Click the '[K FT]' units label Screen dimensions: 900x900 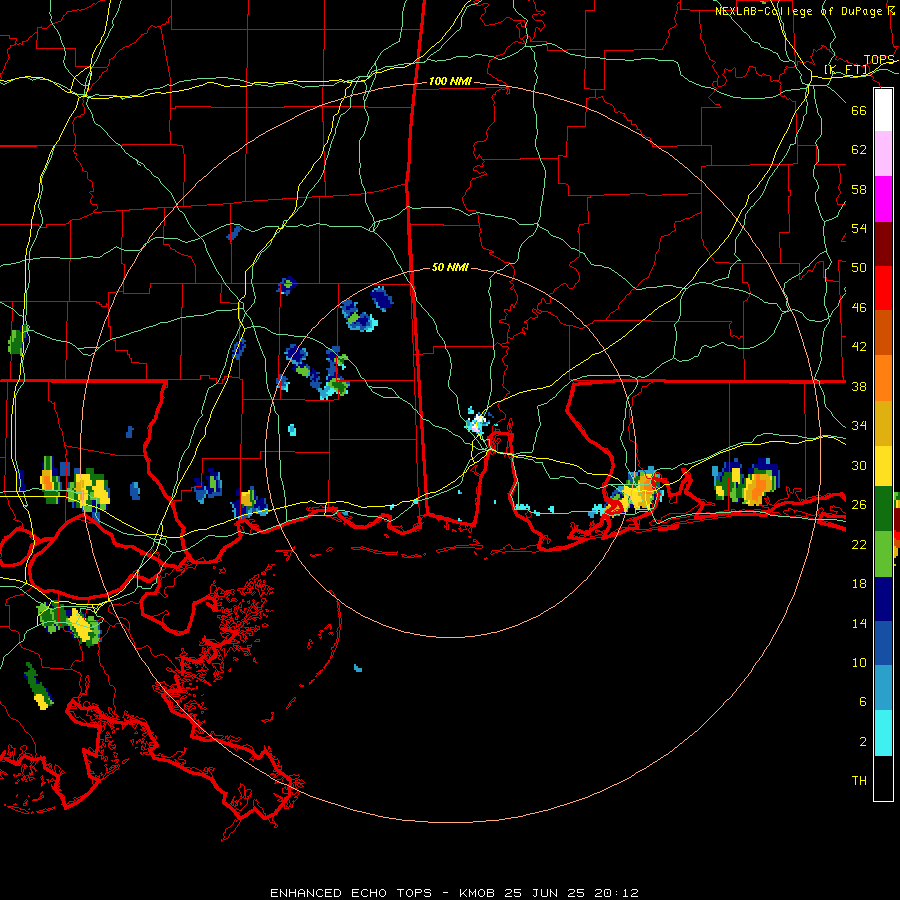click(x=847, y=70)
